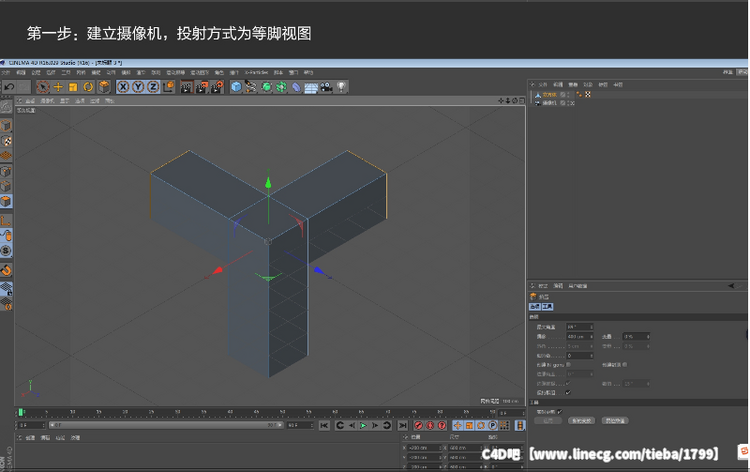Open first menu of the Material manager
The image size is (750, 472).
tap(30, 438)
